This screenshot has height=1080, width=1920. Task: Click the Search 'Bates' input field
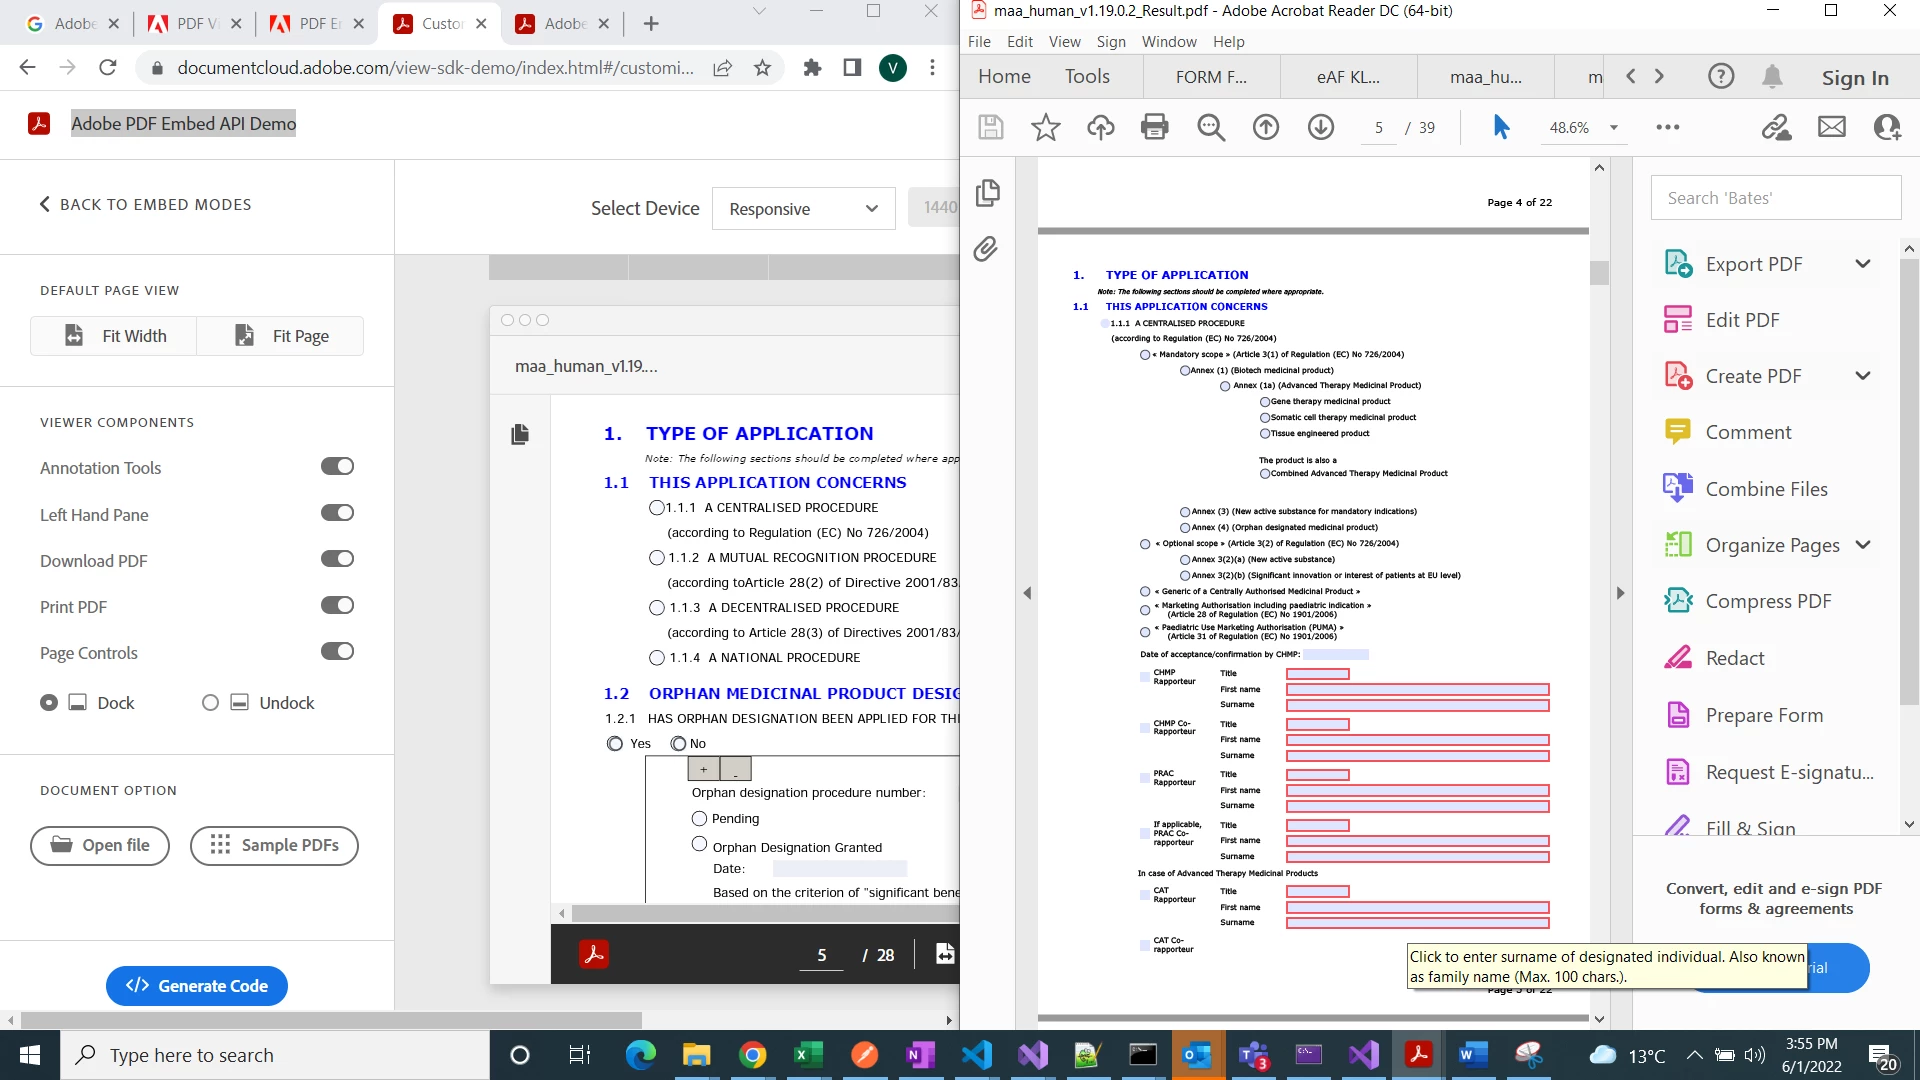point(1775,198)
